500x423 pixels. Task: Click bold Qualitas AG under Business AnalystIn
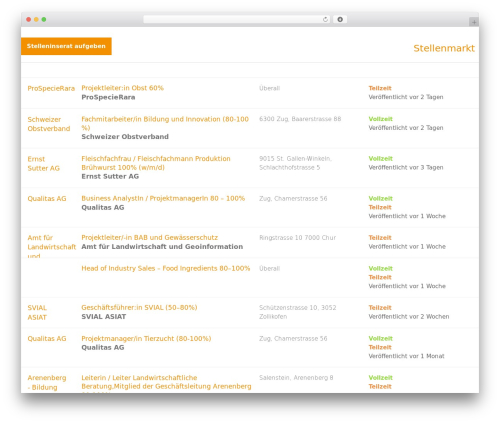click(x=103, y=207)
